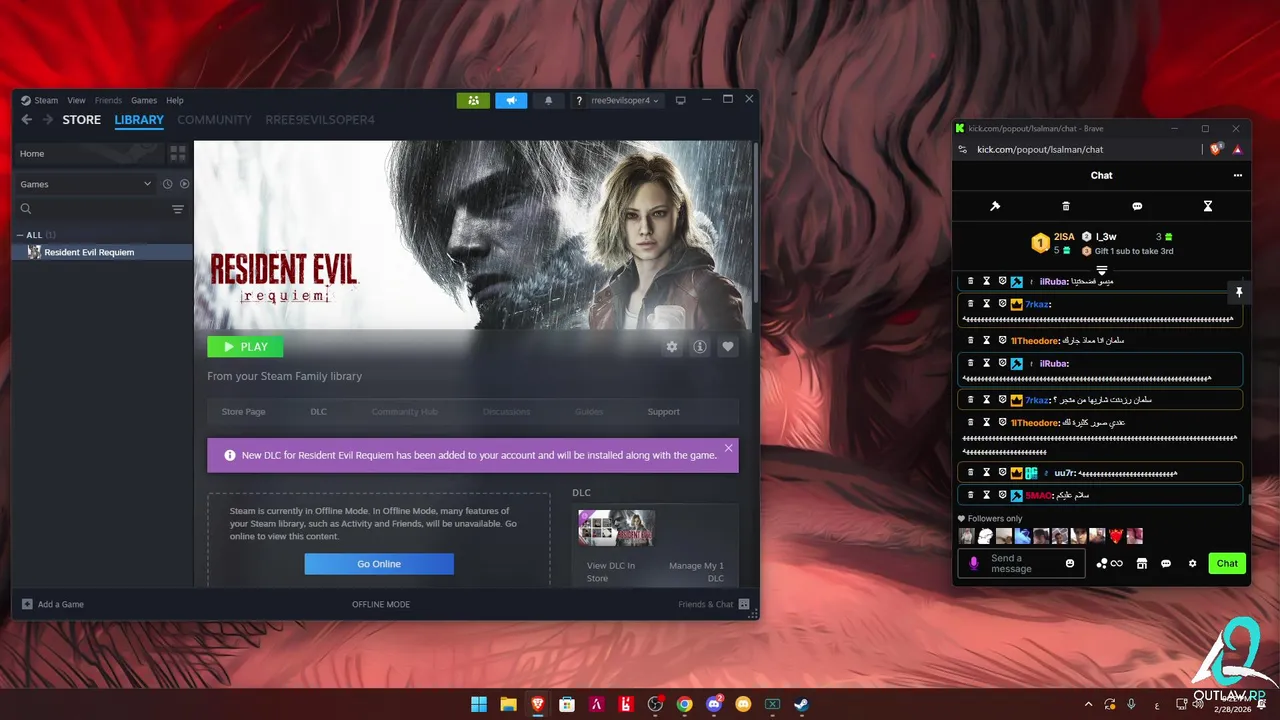Open Windows Start menu
This screenshot has width=1280, height=720.
tap(479, 704)
